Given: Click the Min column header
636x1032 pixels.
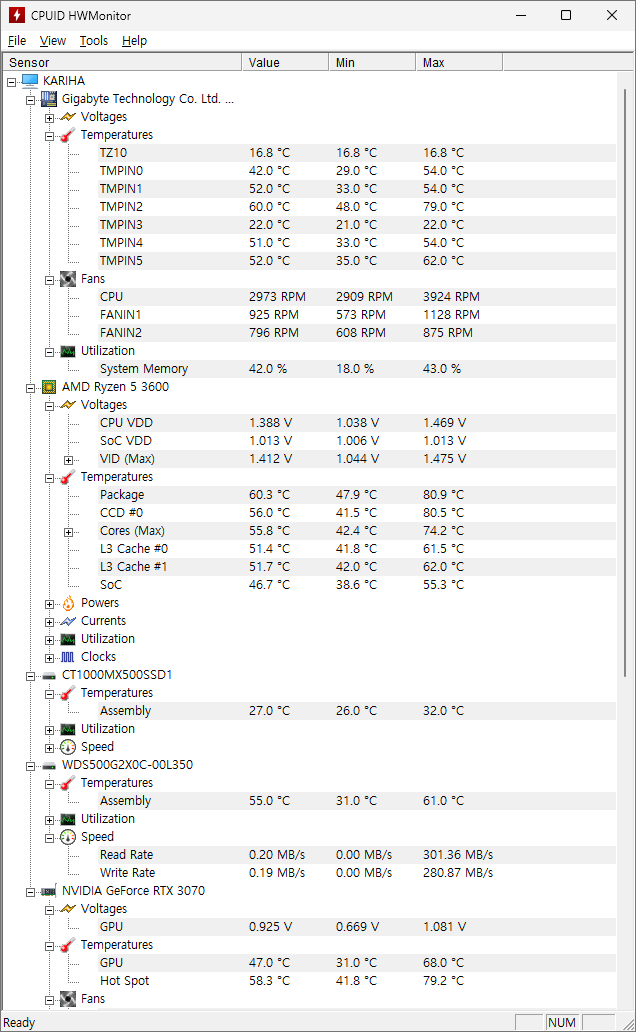Looking at the screenshot, I should pyautogui.click(x=372, y=63).
